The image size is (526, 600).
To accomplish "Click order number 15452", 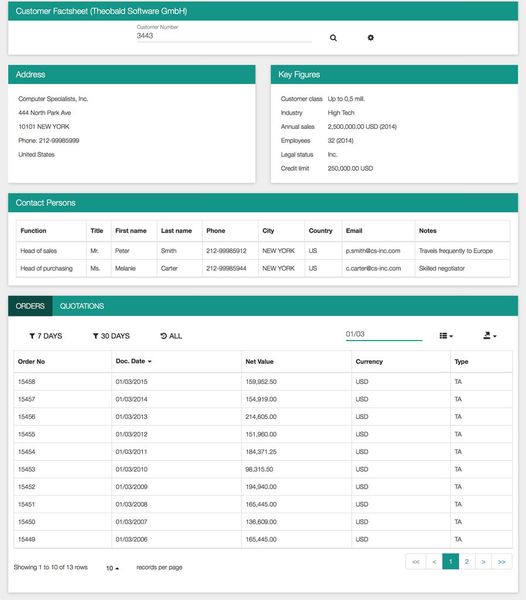I will 26,487.
